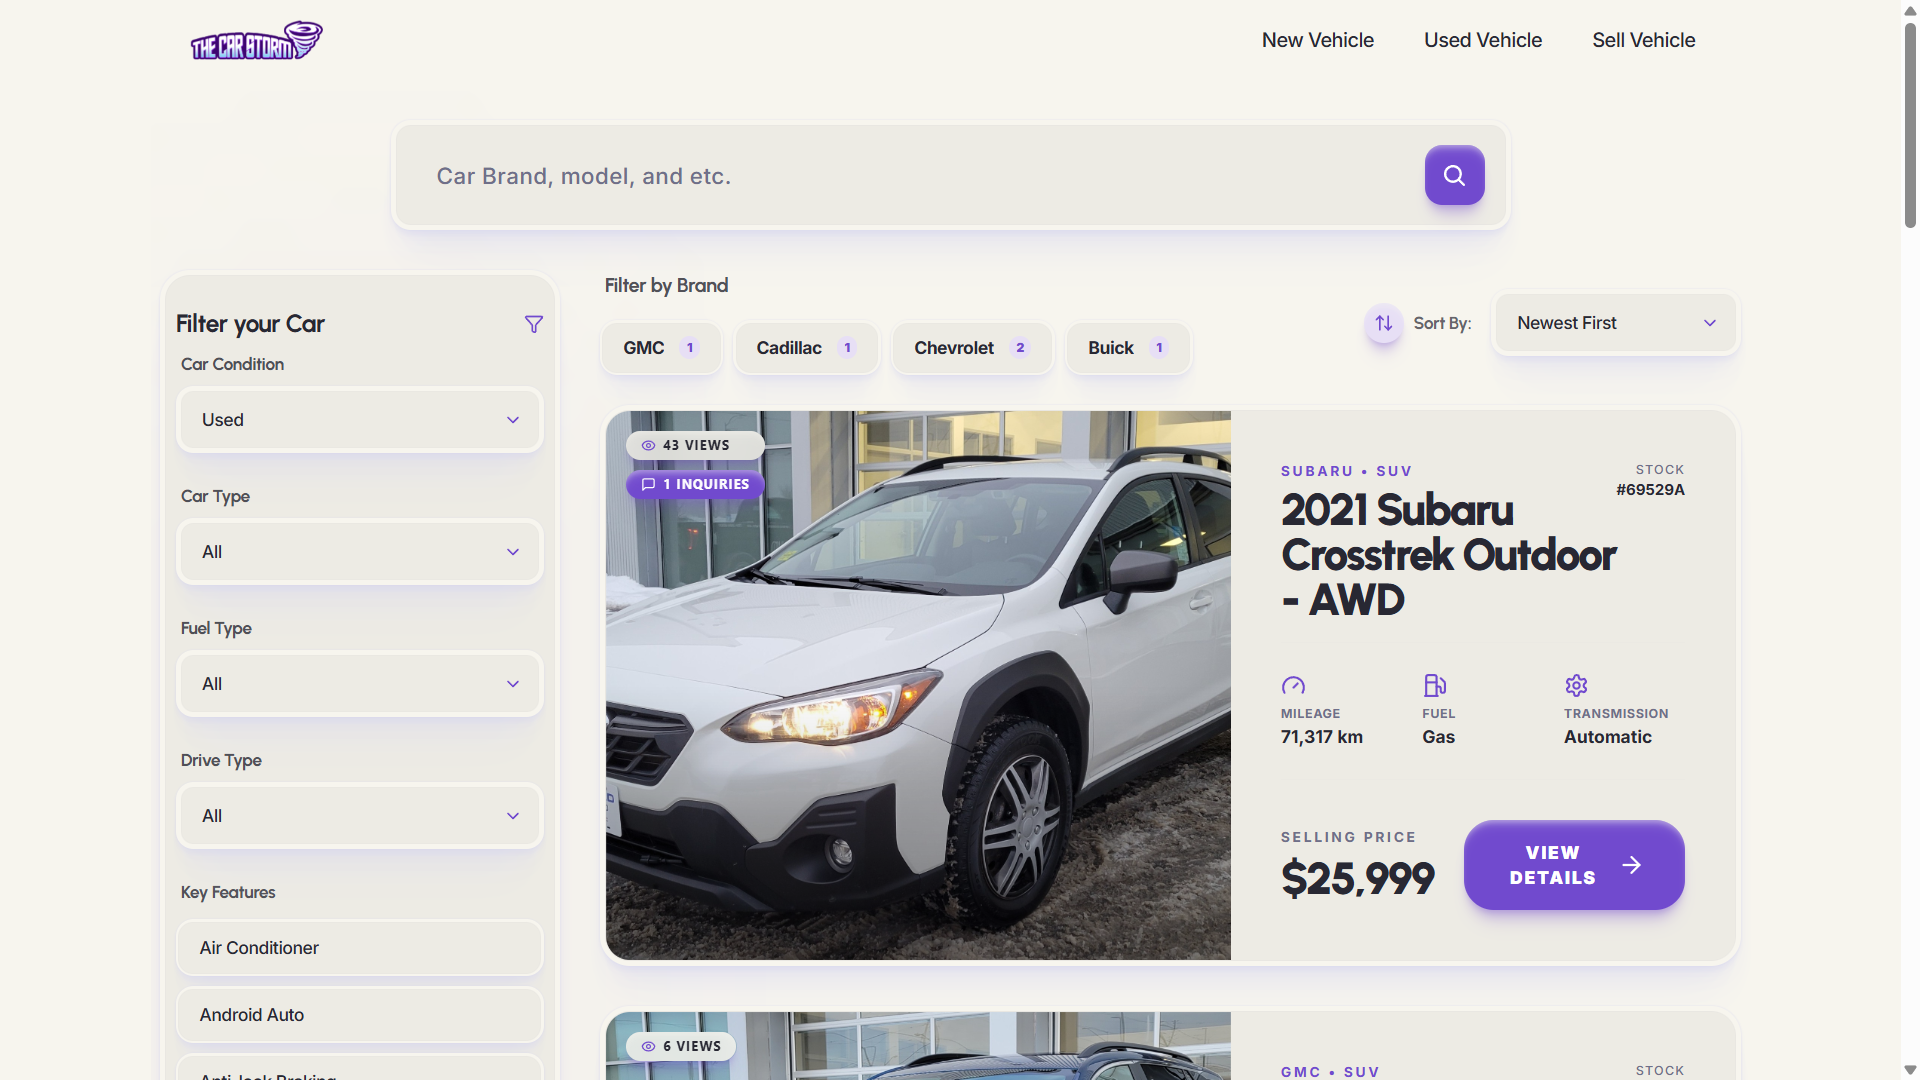Click the page vertical scrollbar
This screenshot has height=1080, width=1920.
(x=1910, y=125)
